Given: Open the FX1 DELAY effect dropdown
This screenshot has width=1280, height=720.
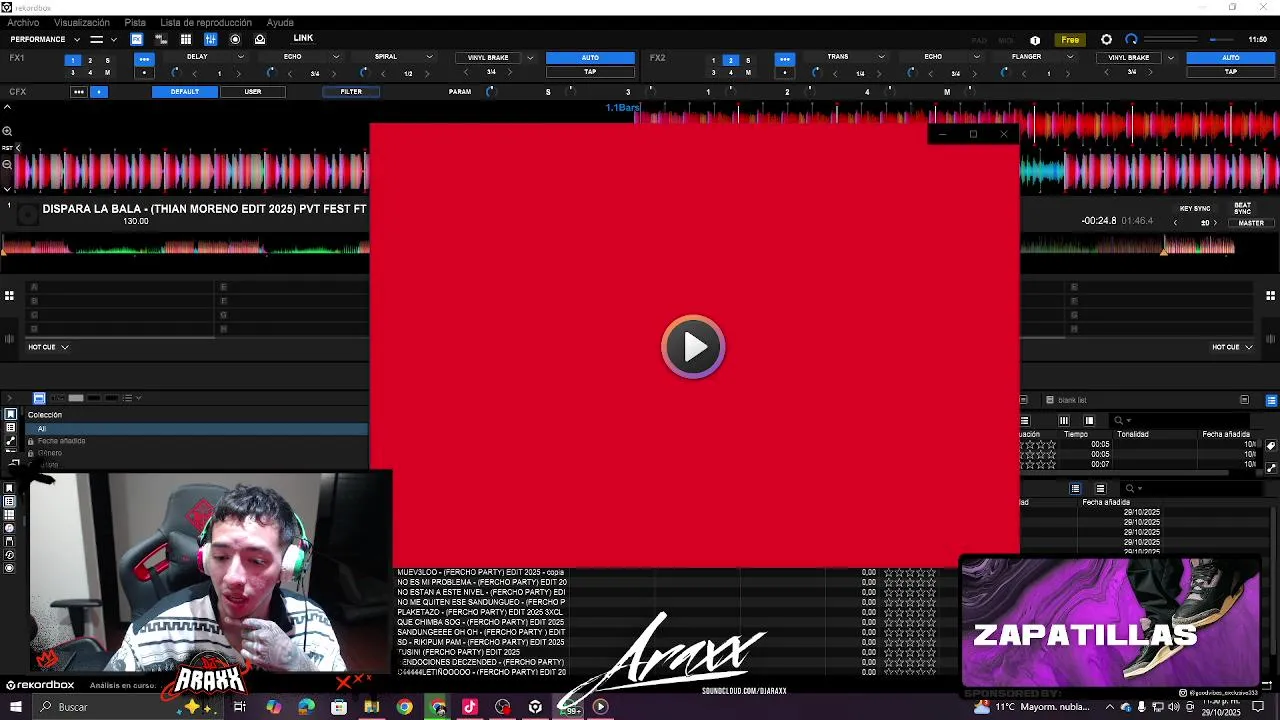Looking at the screenshot, I should (x=240, y=57).
